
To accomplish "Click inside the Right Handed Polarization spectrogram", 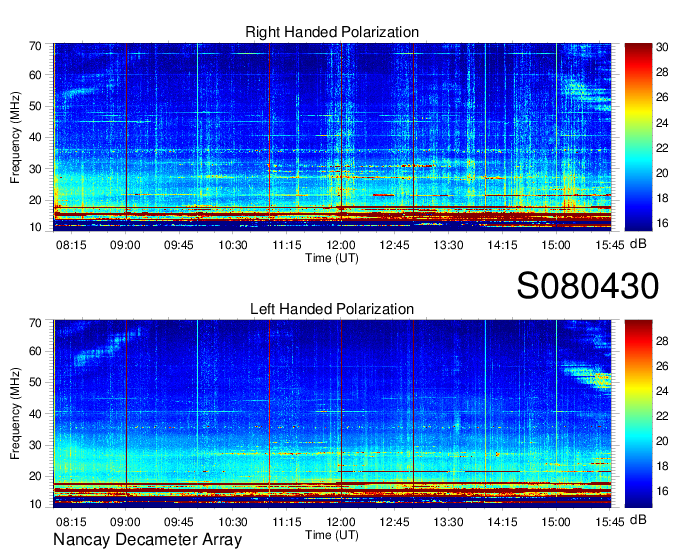I will [x=332, y=137].
